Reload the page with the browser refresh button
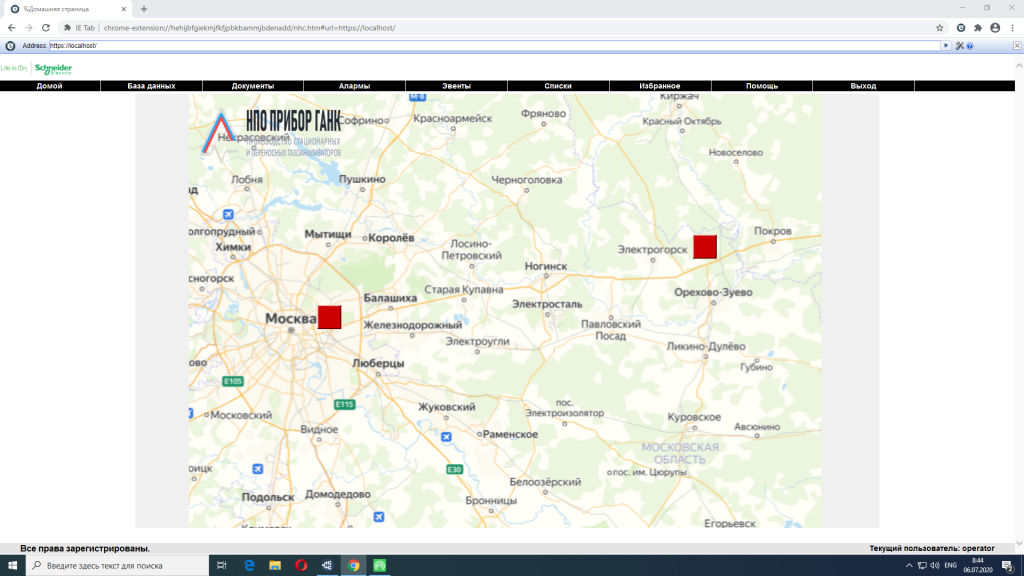1024x576 pixels. click(46, 28)
